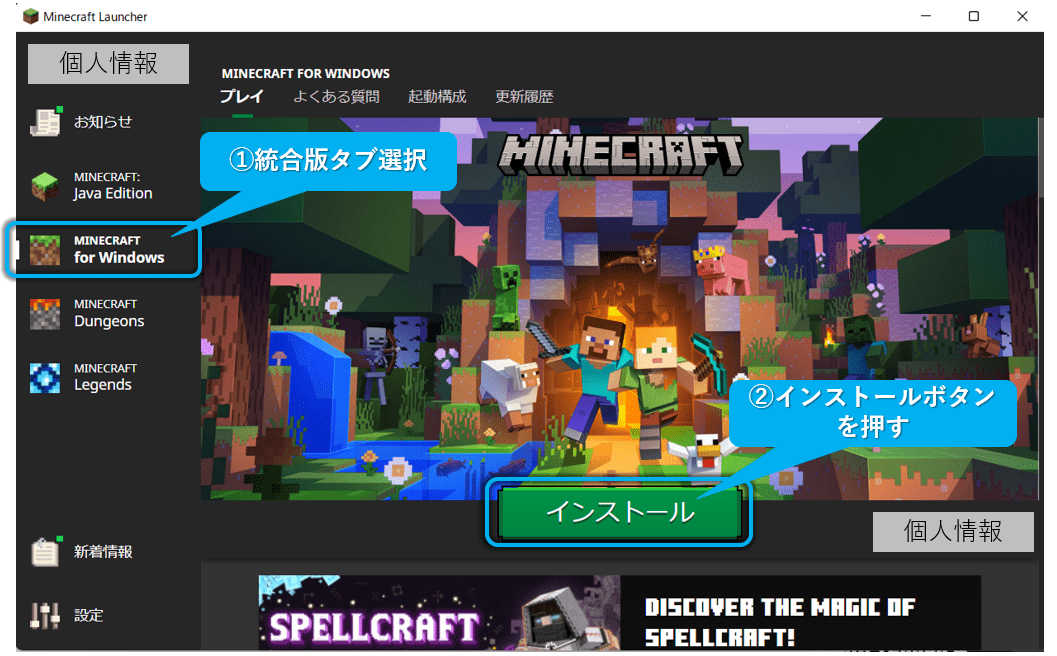Image resolution: width=1057 pixels, height=656 pixels.
Task: Open the 新着情報 clipboard icon
Action: 46,551
